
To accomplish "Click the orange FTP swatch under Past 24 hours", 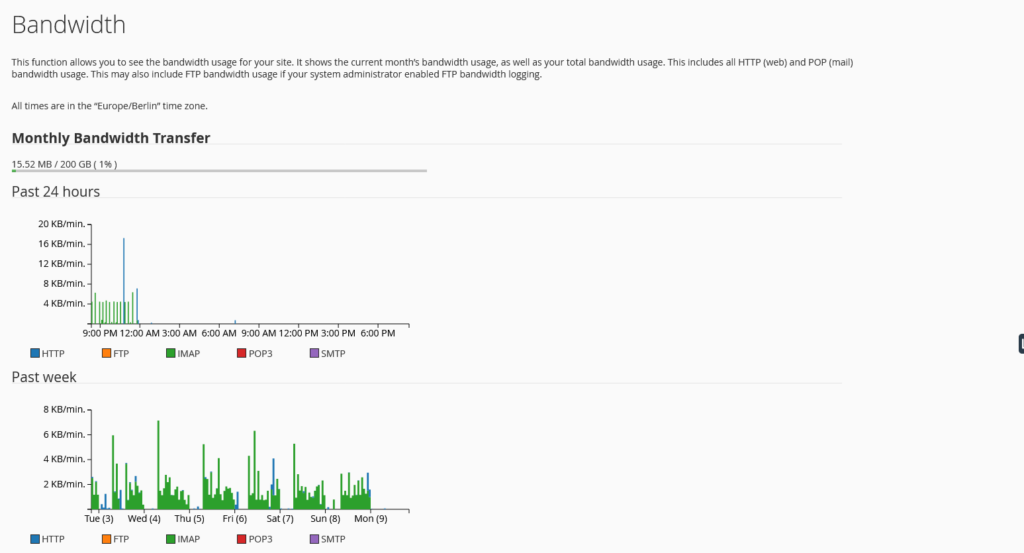I will point(105,353).
